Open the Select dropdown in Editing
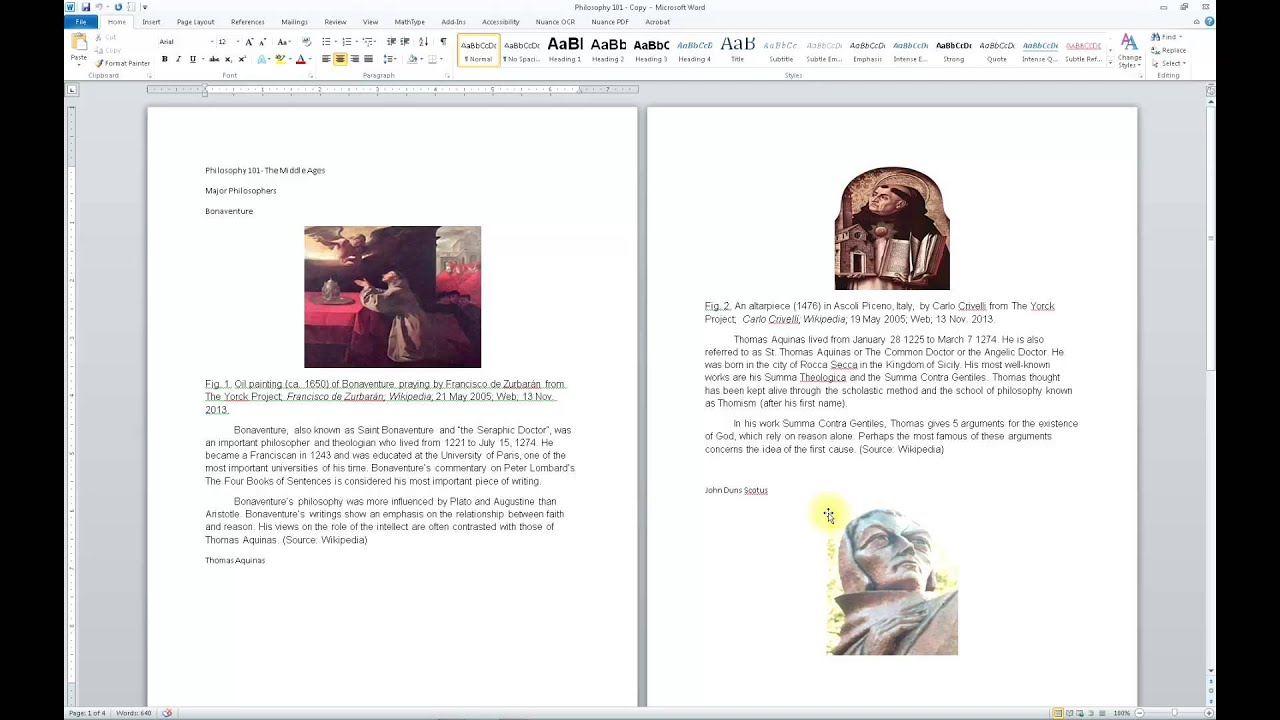This screenshot has width=1280, height=720. (x=1168, y=63)
